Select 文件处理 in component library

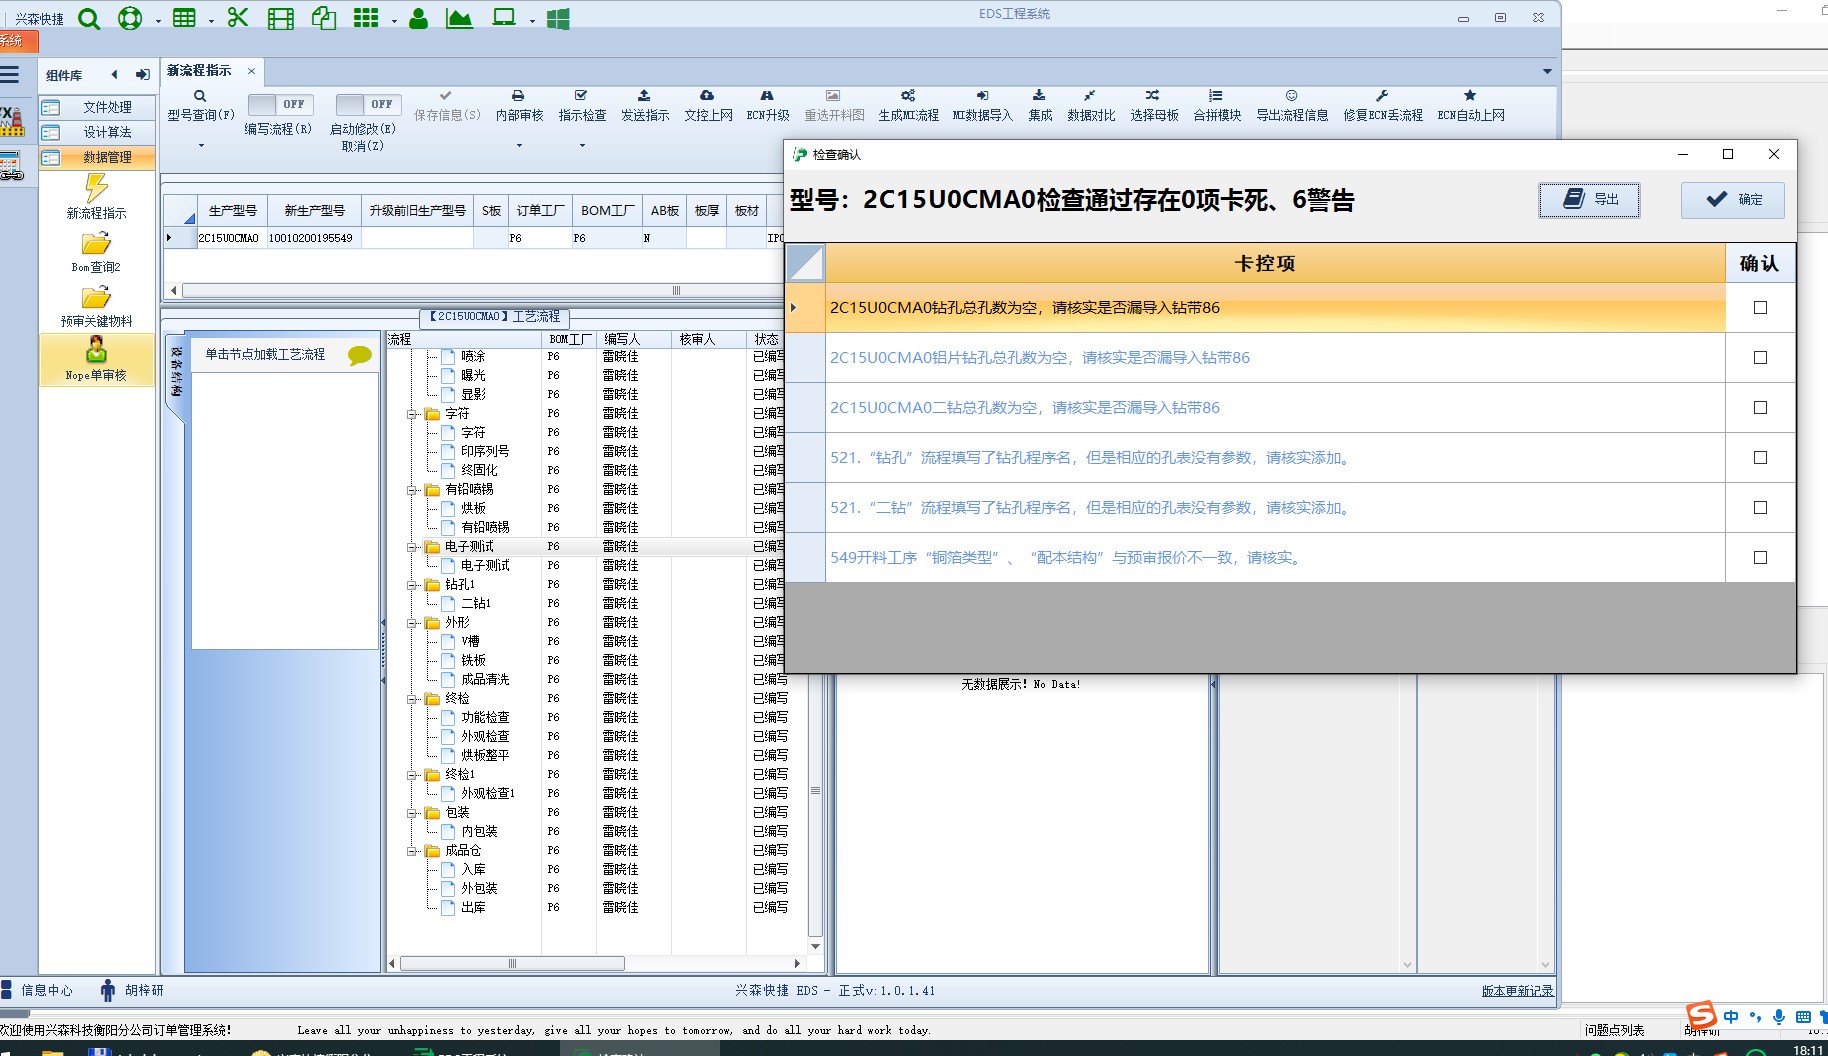tap(97, 107)
